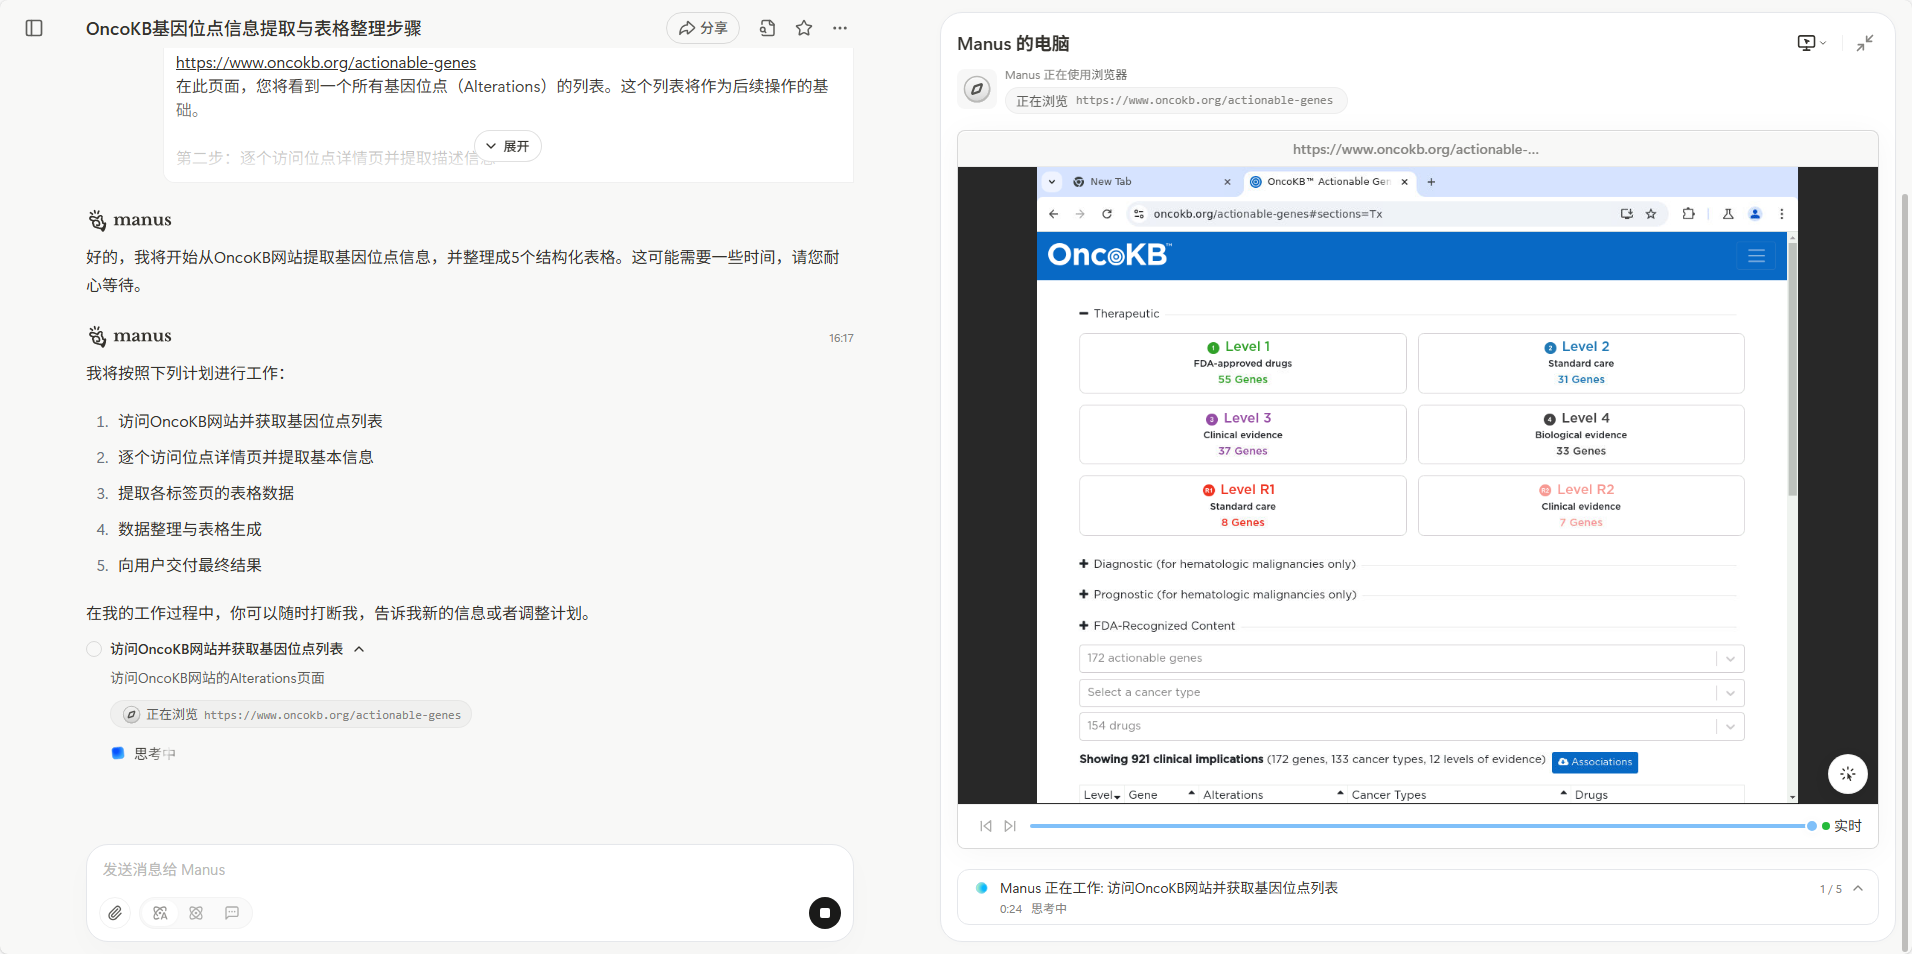Click the playback progress slider handle

(x=1812, y=826)
